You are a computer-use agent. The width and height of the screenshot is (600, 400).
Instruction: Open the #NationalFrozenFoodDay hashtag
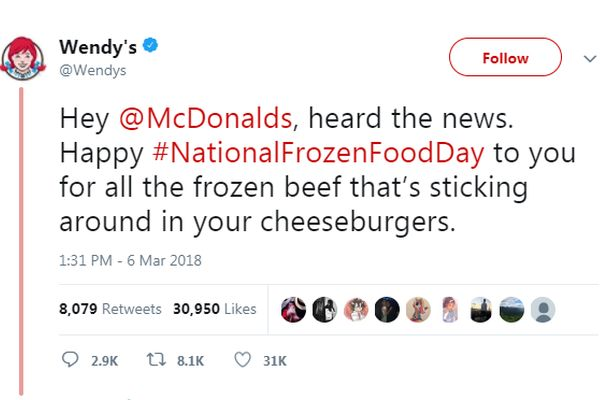pos(318,153)
